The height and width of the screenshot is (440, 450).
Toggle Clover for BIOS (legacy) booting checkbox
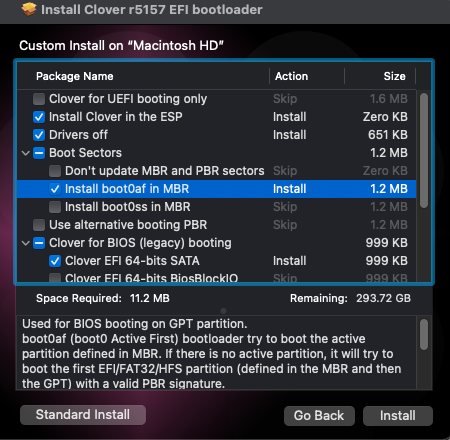(39, 243)
